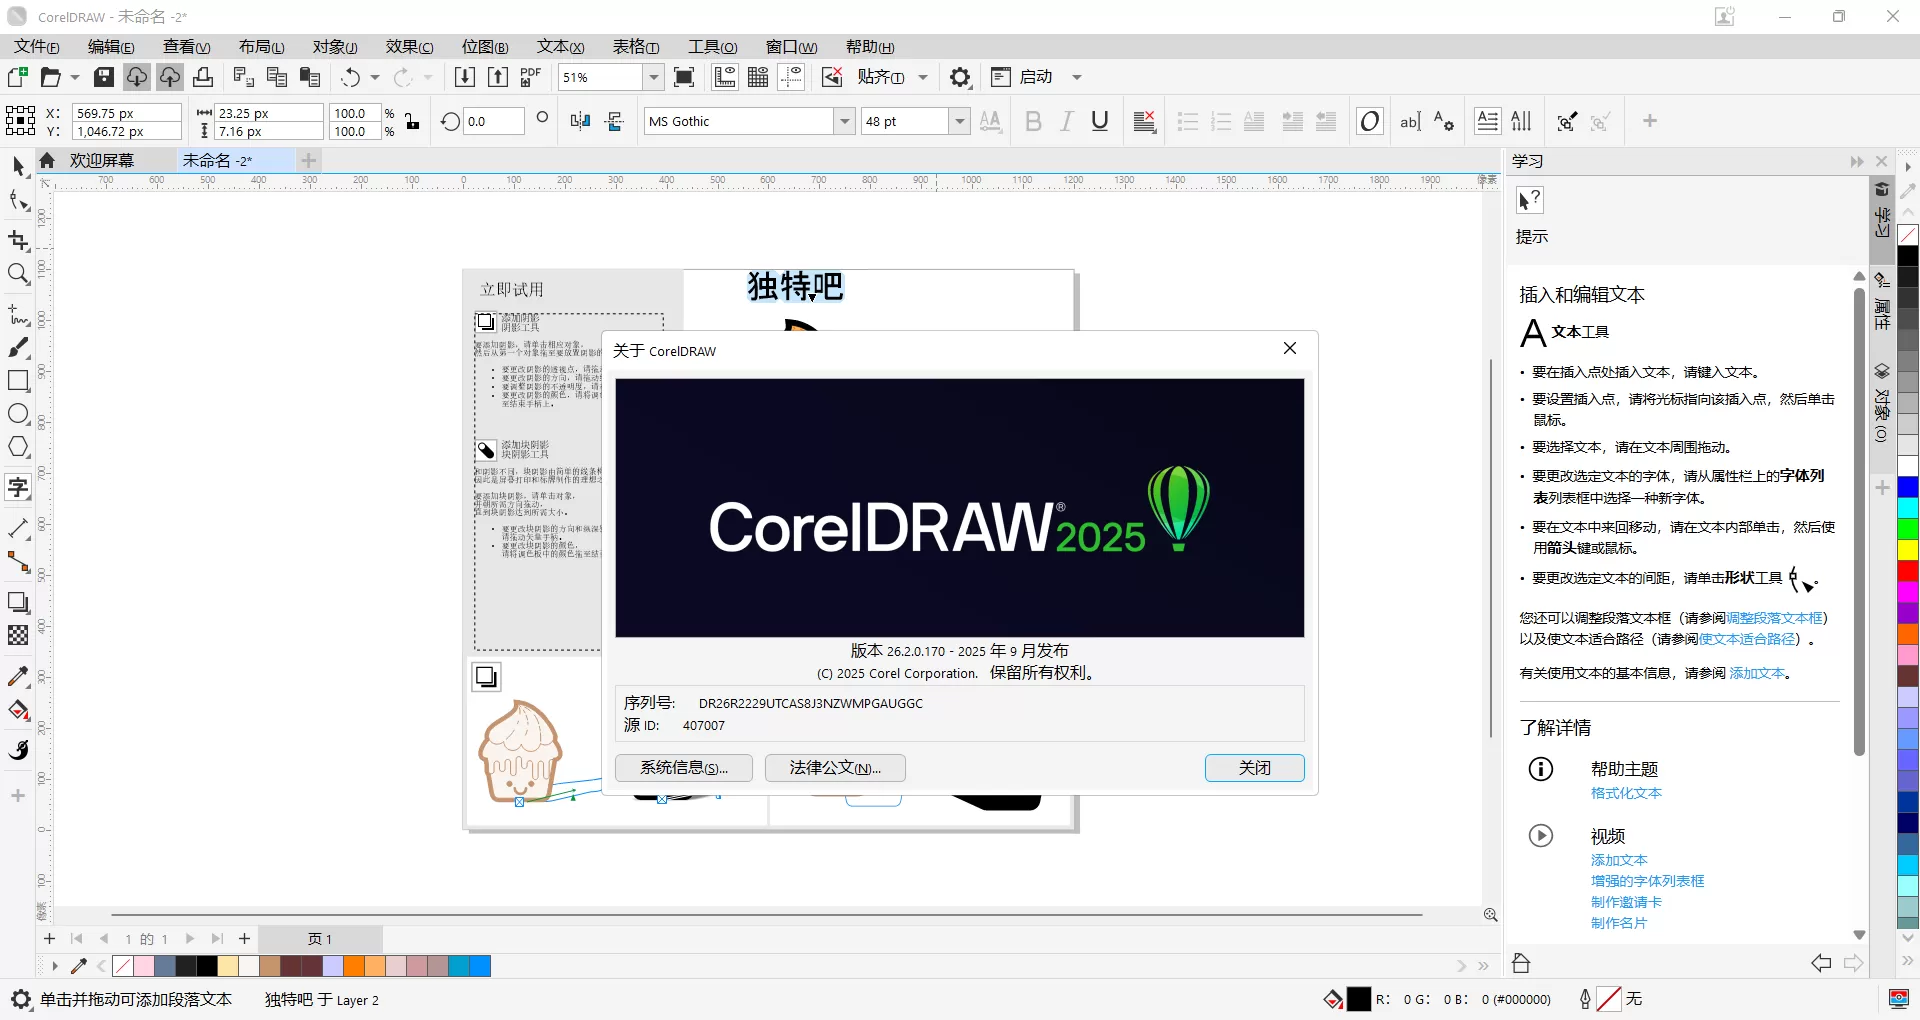
Task: Open the 48 pt font size dropdown
Action: tap(959, 121)
